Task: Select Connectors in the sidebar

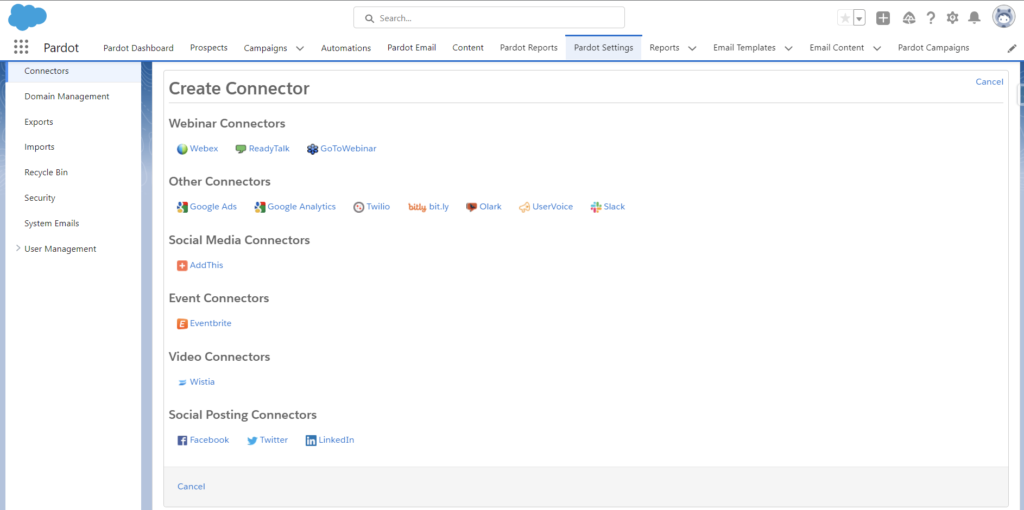Action: tap(71, 71)
